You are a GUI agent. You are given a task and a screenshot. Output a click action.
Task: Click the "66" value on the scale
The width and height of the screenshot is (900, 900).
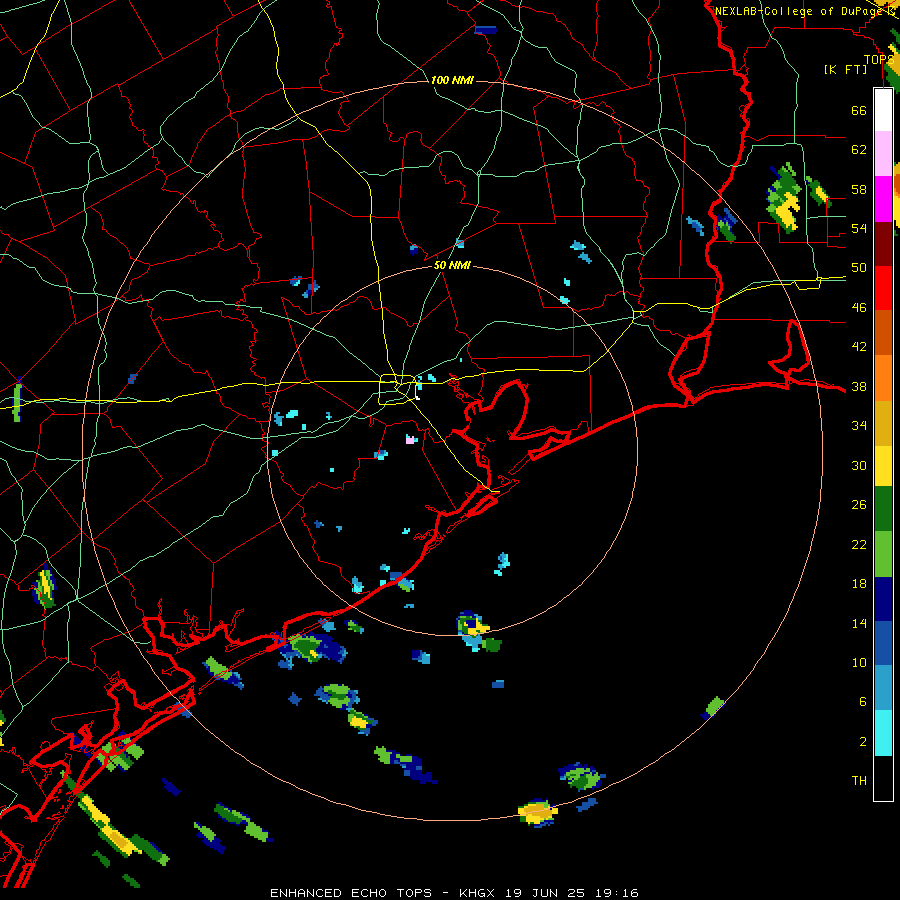(859, 110)
